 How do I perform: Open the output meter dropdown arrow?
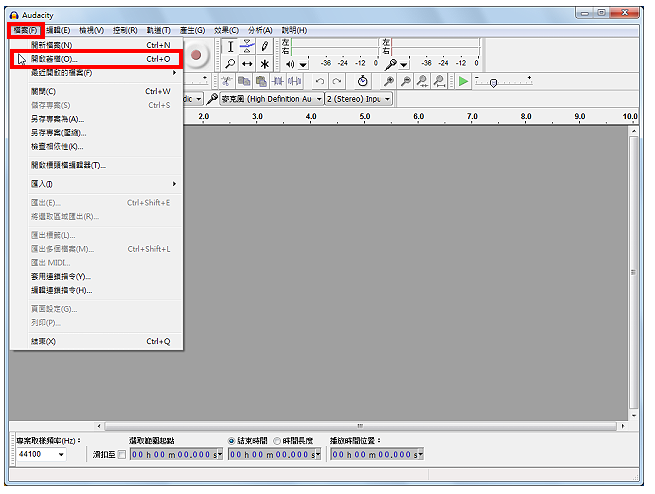[303, 65]
